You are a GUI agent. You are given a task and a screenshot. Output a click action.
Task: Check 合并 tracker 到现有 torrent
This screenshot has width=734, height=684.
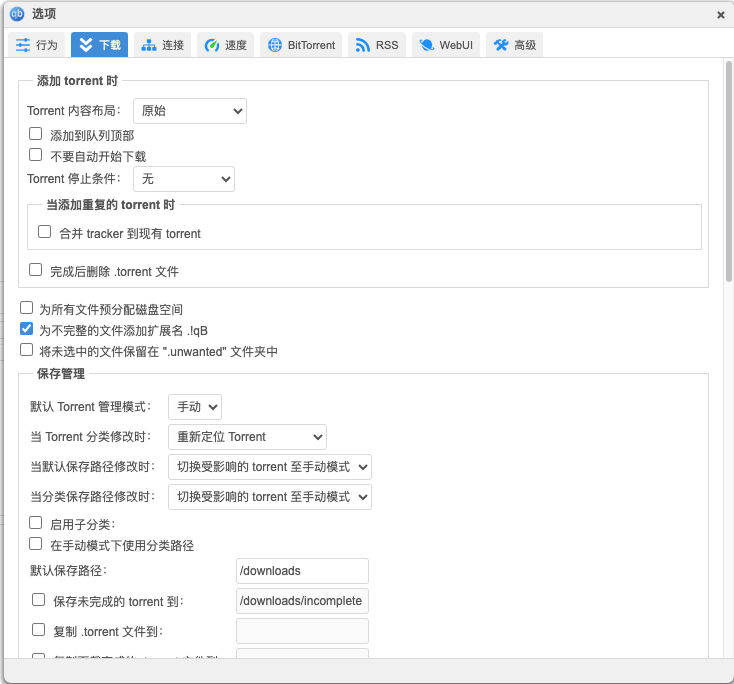44,232
